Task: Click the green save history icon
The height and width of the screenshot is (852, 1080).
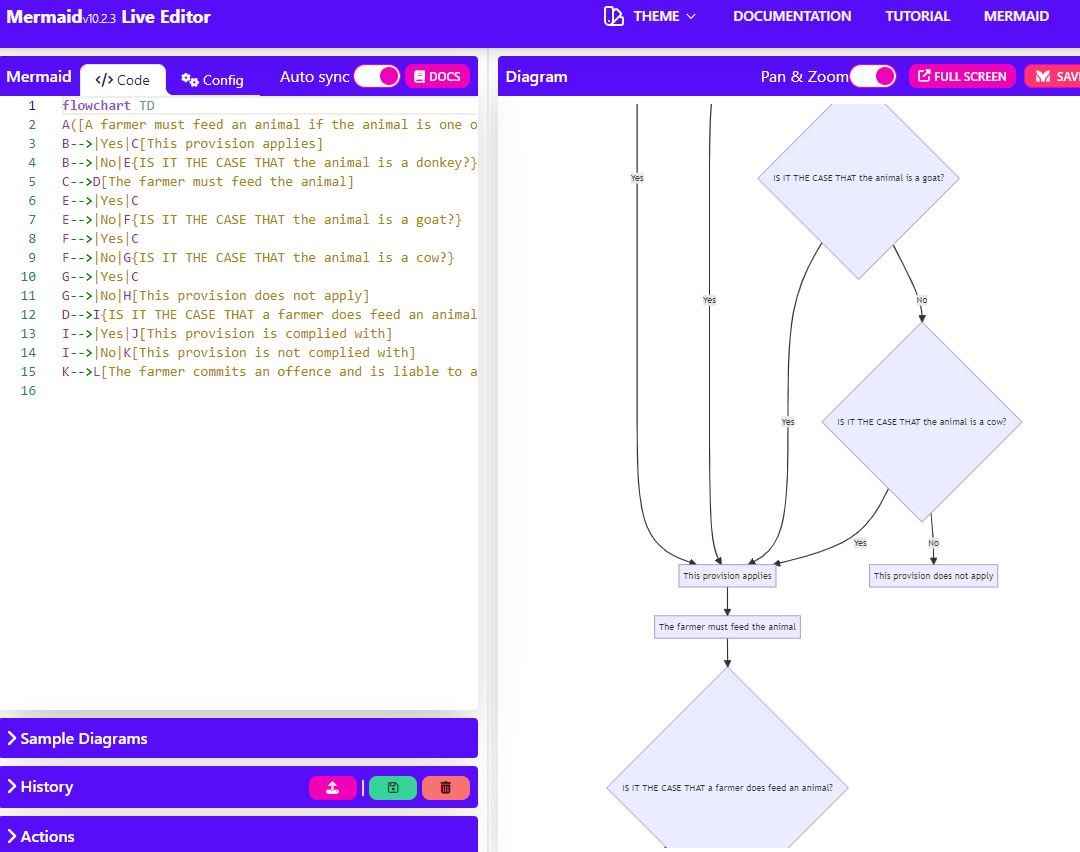Action: tap(393, 788)
